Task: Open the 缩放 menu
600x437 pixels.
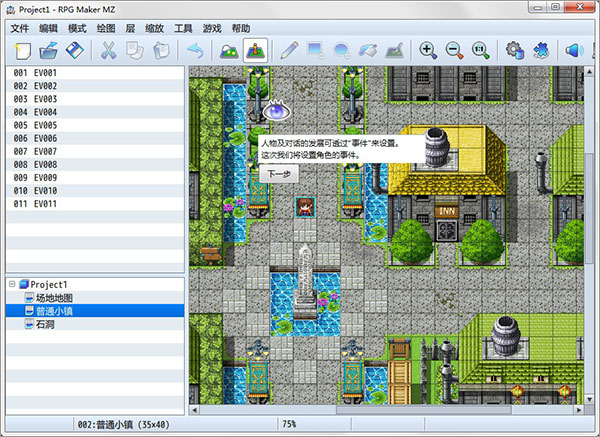Action: [154, 28]
